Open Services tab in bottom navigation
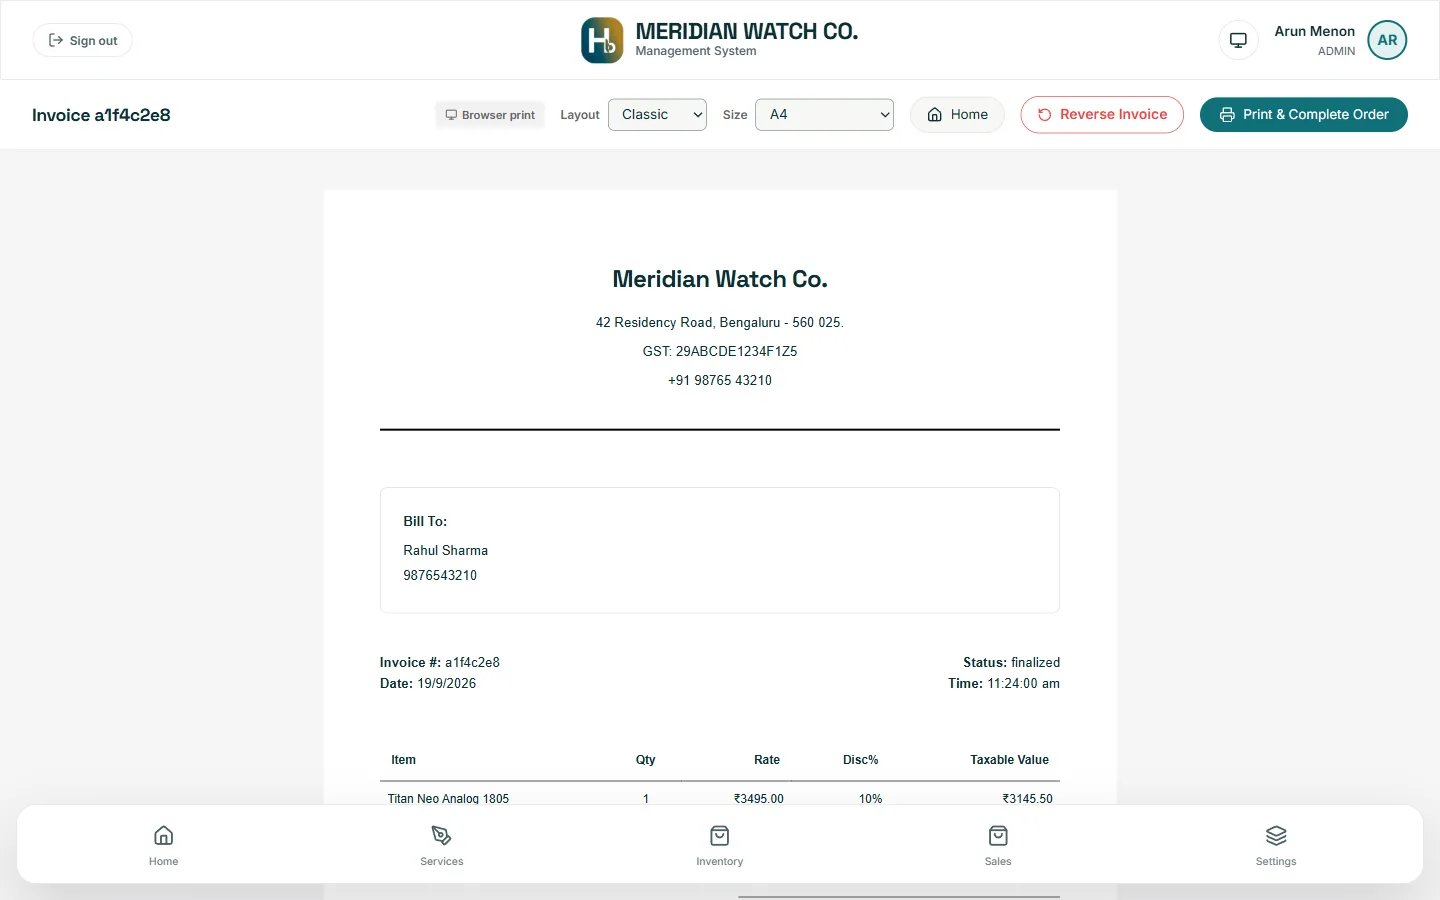 click(x=442, y=845)
